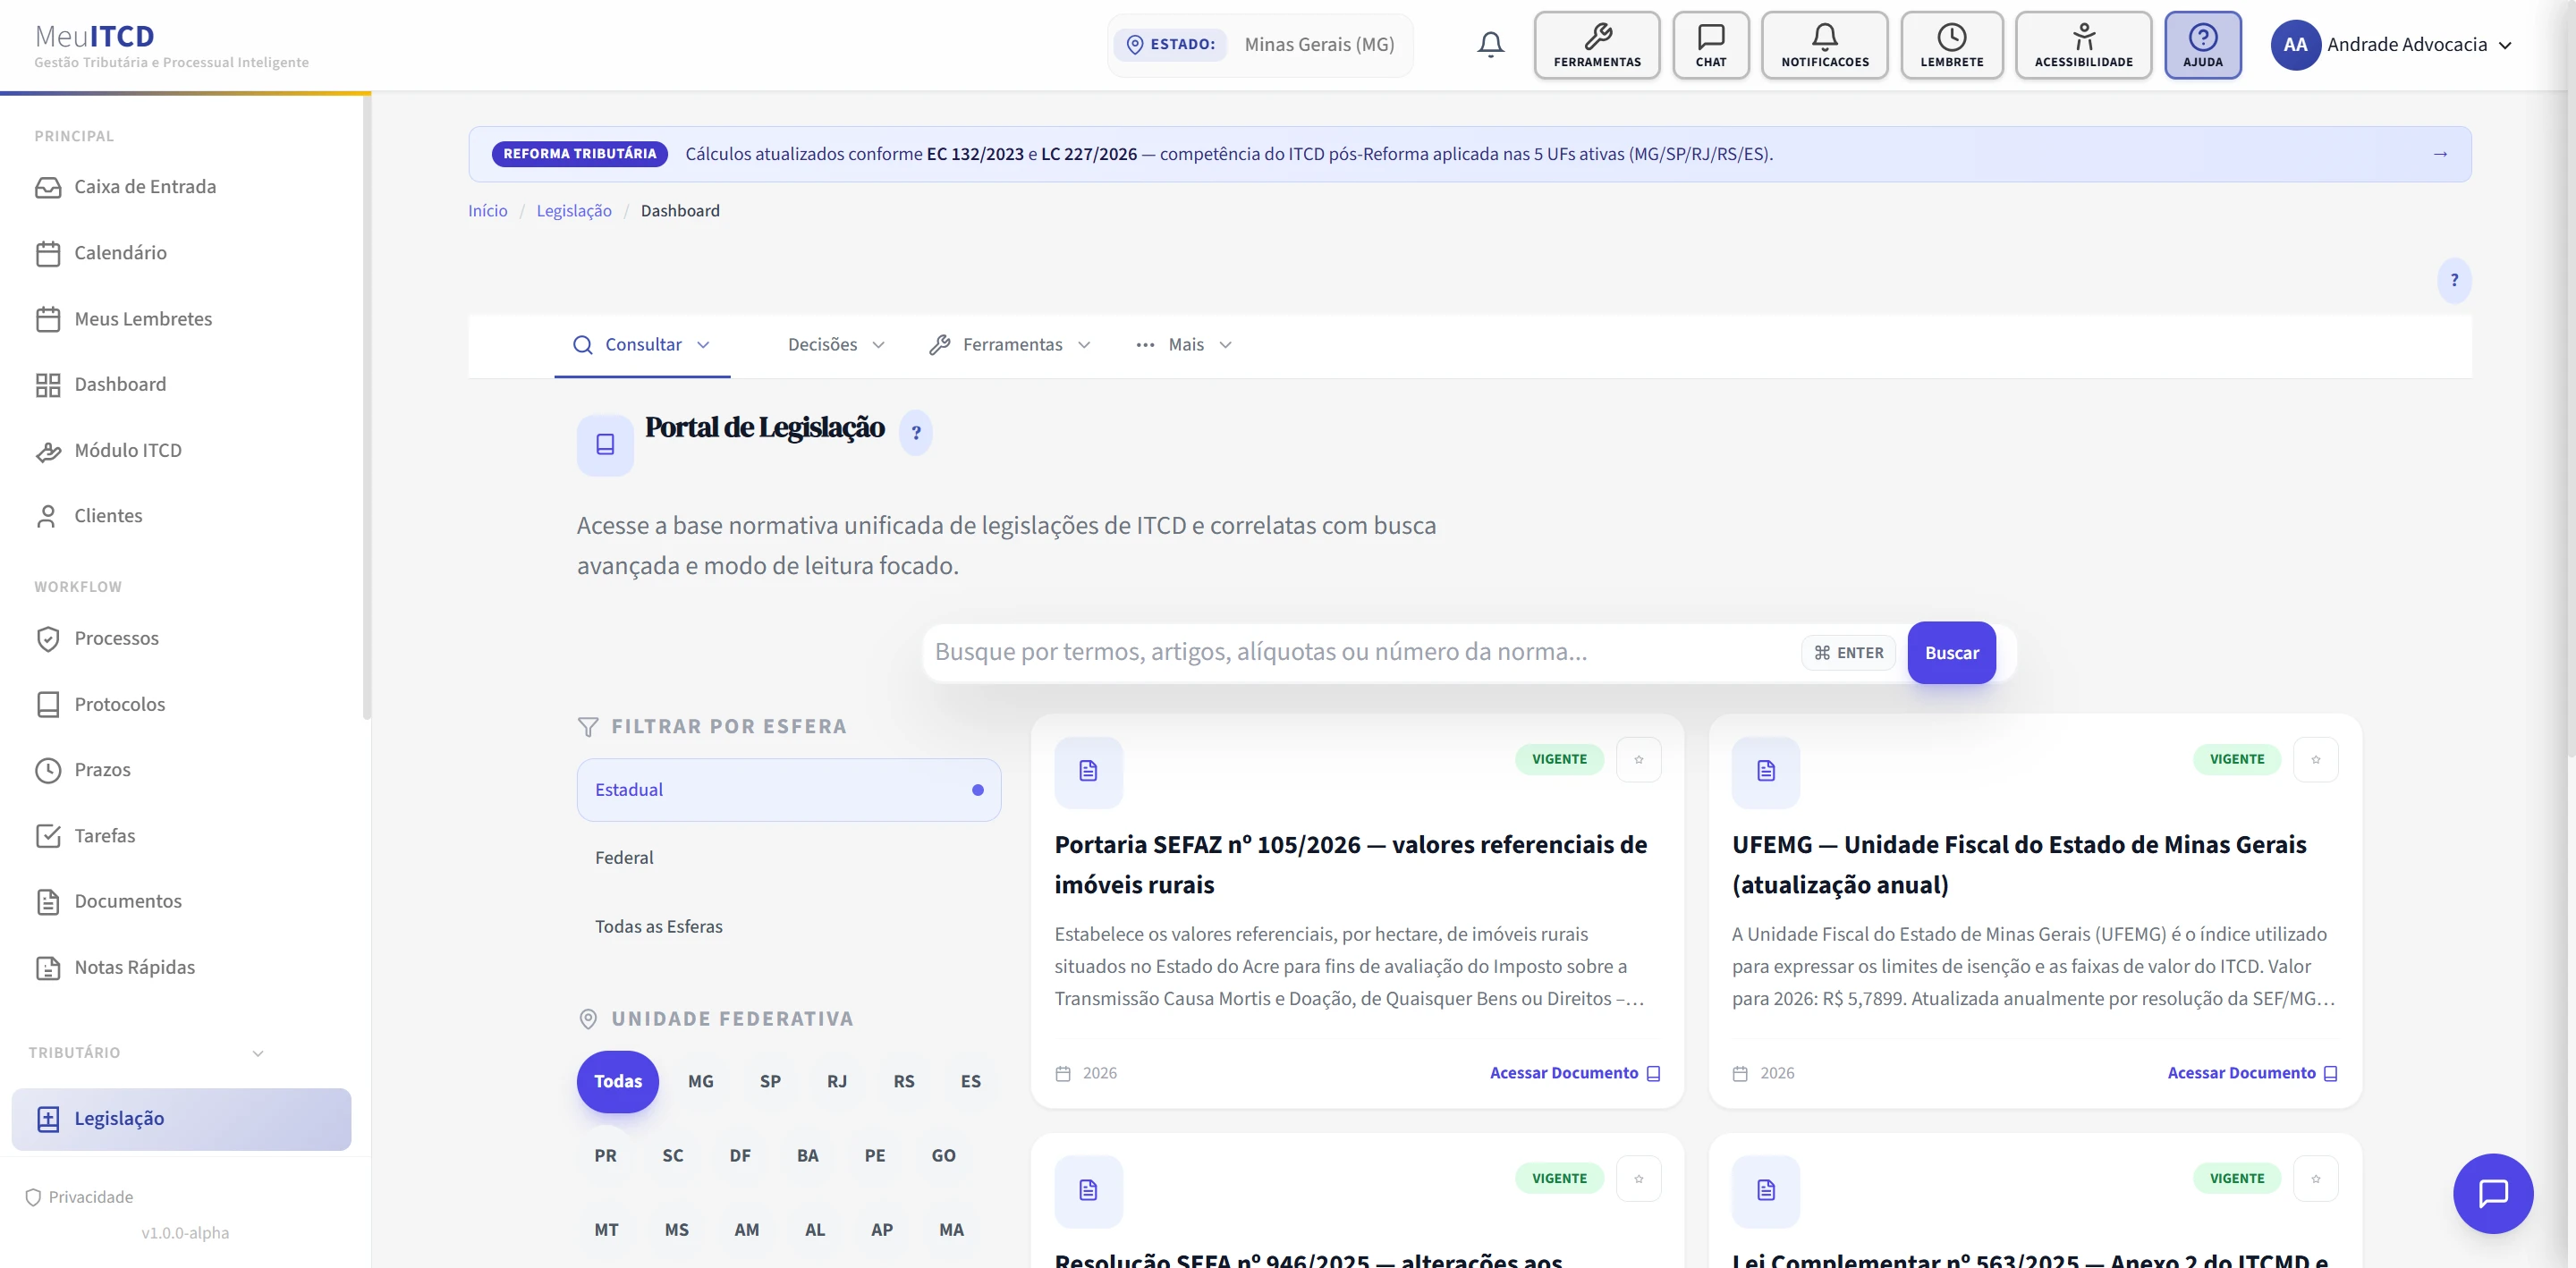Screen dimensions: 2576x1268
Task: Click the floating chat bubble button
Action: [x=2492, y=1193]
